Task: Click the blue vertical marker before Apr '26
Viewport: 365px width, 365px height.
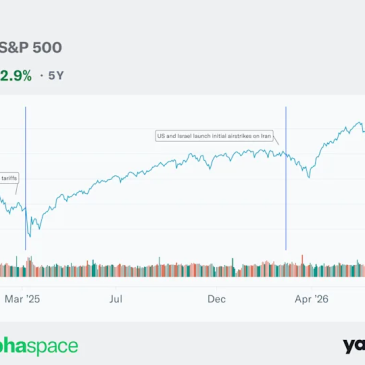Action: [x=286, y=178]
